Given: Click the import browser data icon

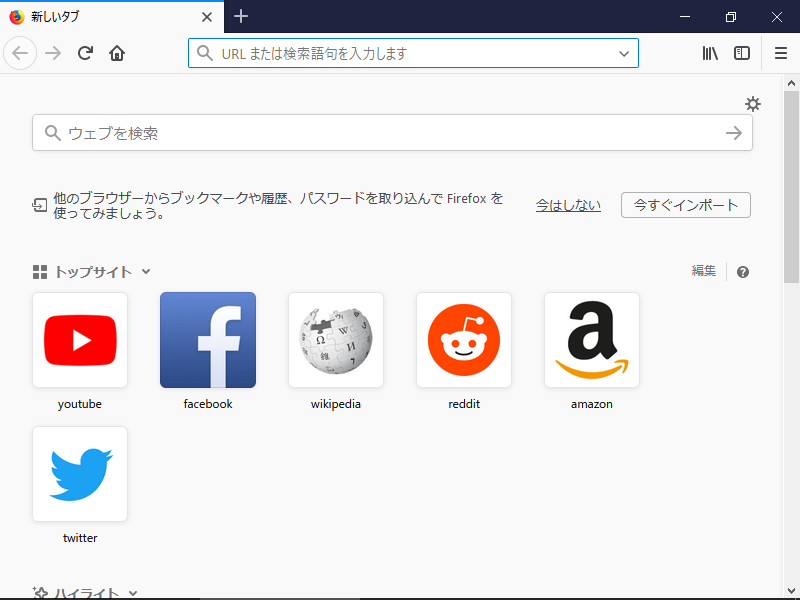Looking at the screenshot, I should [x=40, y=205].
